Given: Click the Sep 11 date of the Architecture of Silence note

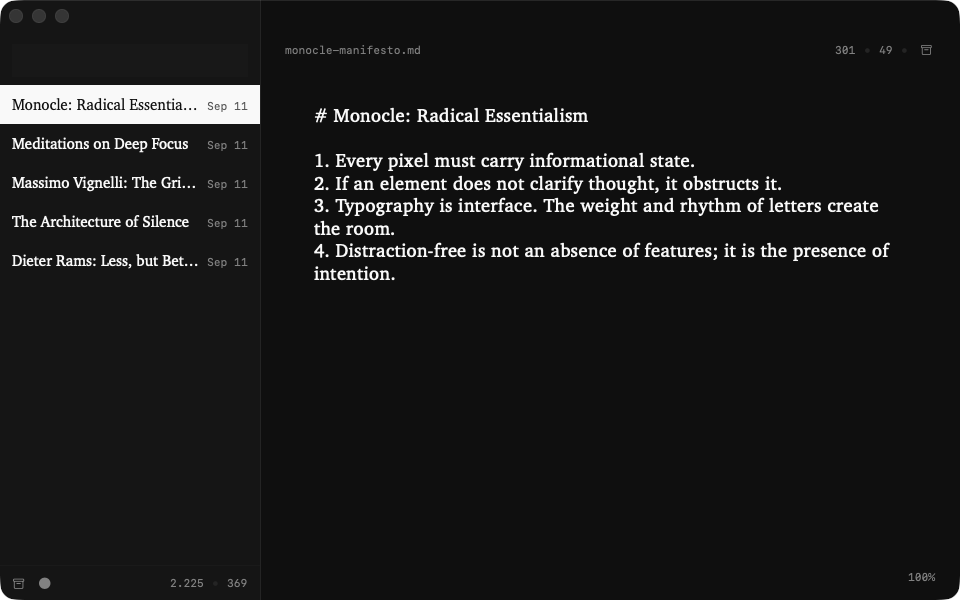Looking at the screenshot, I should 227,223.
